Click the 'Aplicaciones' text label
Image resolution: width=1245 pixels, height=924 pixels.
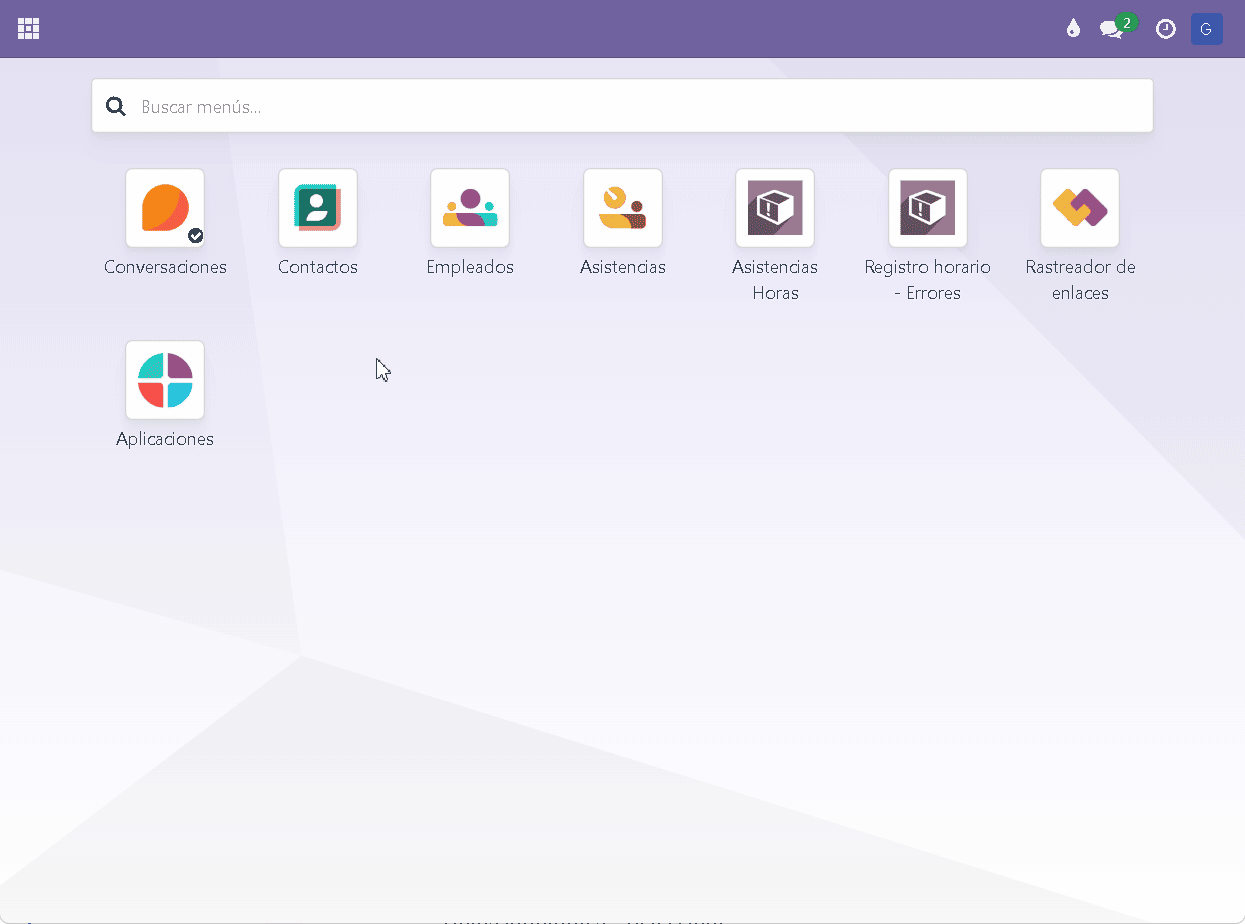point(164,439)
